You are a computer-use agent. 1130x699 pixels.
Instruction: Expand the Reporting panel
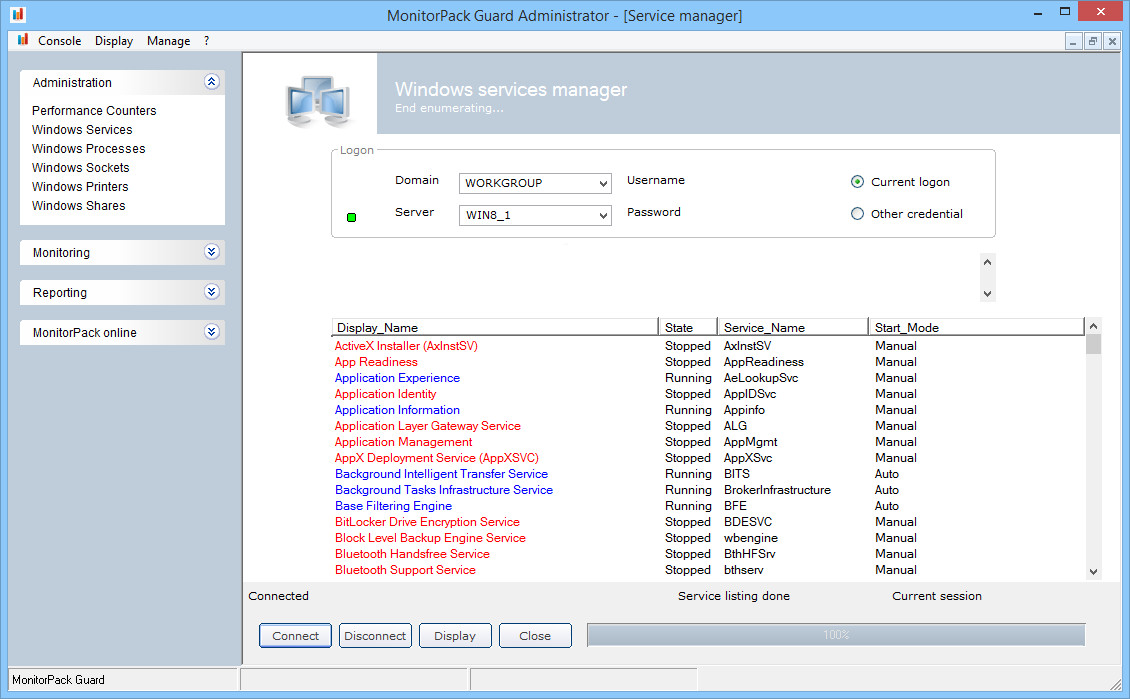(x=211, y=292)
